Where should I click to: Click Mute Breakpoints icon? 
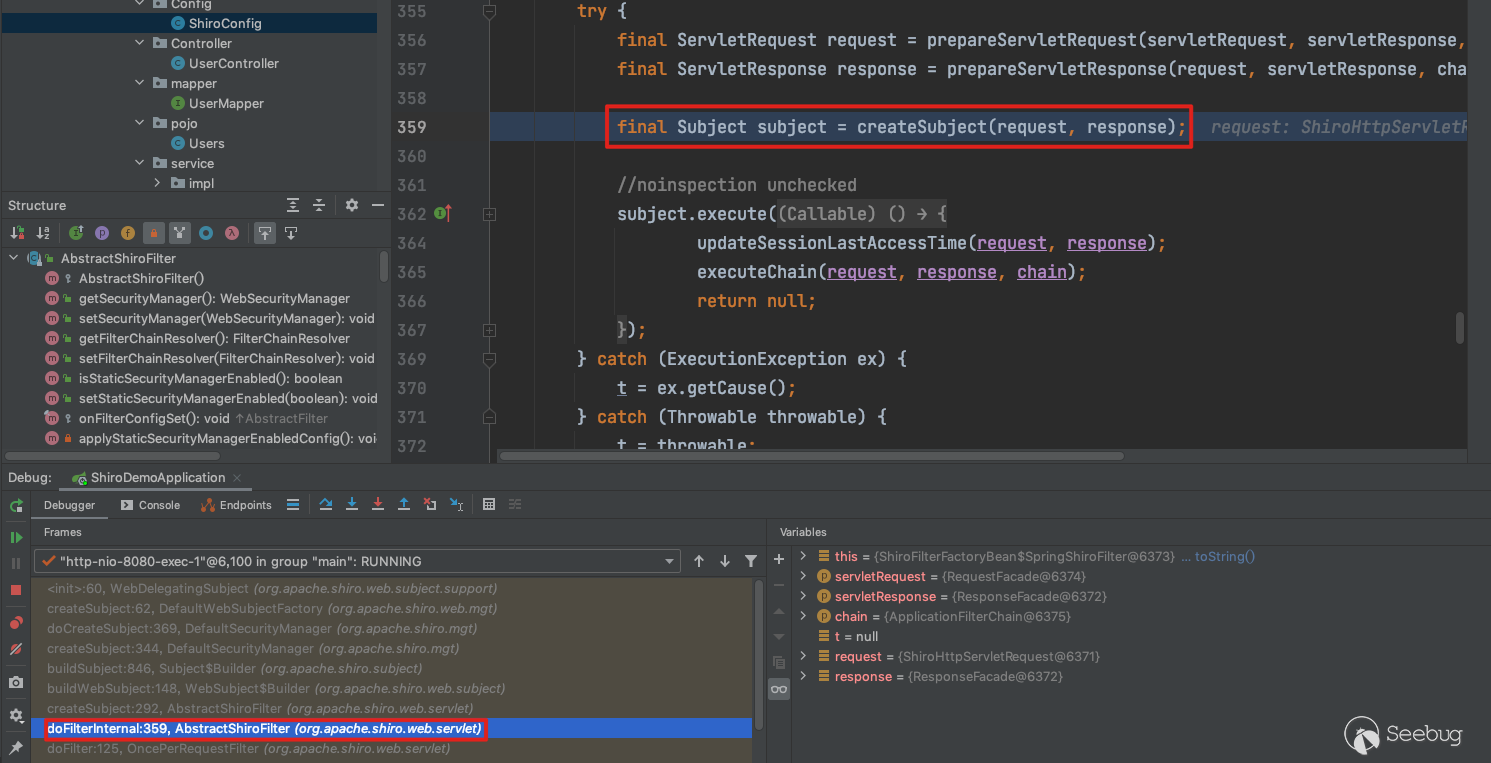click(16, 649)
